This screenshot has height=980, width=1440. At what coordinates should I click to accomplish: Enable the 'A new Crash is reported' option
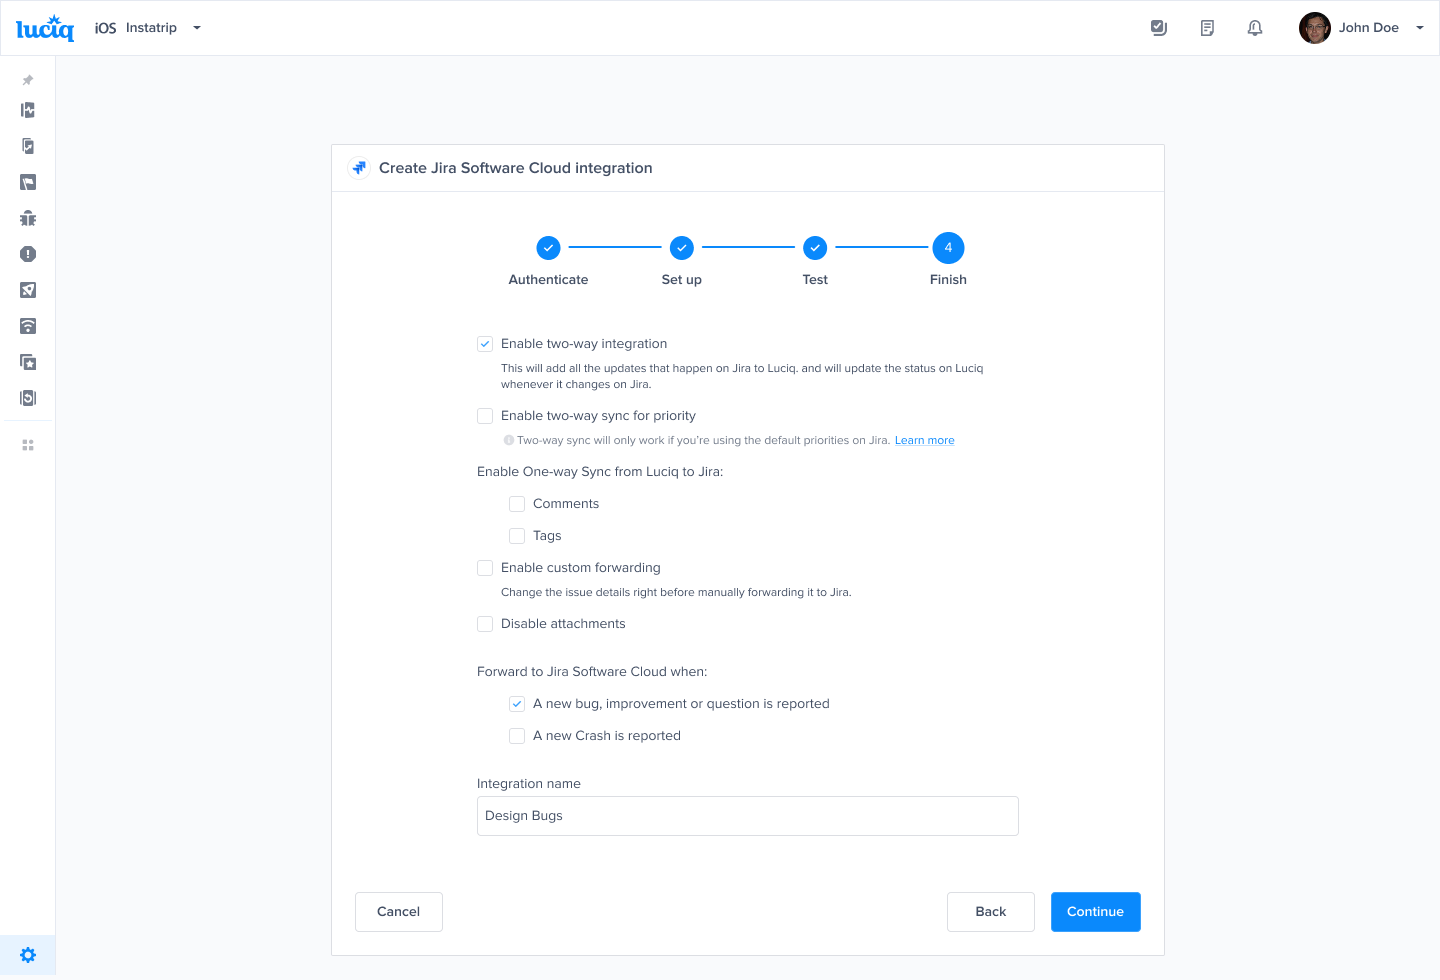pyautogui.click(x=517, y=735)
